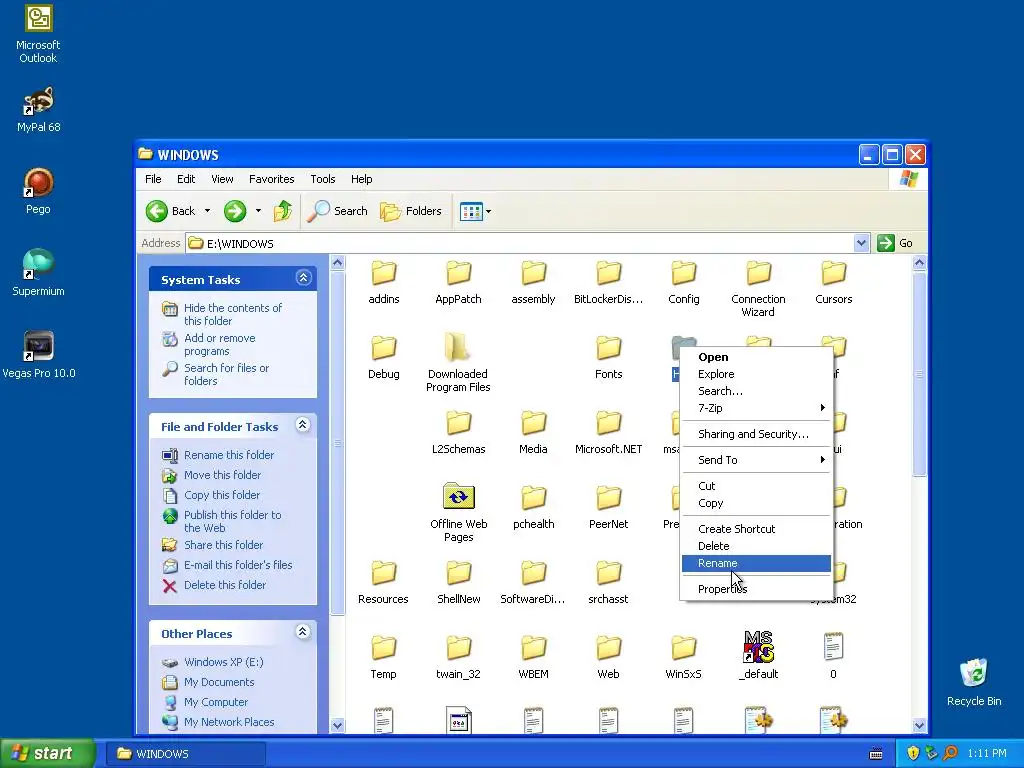The width and height of the screenshot is (1024, 768).
Task: Open the Views dropdown arrow
Action: tap(488, 211)
